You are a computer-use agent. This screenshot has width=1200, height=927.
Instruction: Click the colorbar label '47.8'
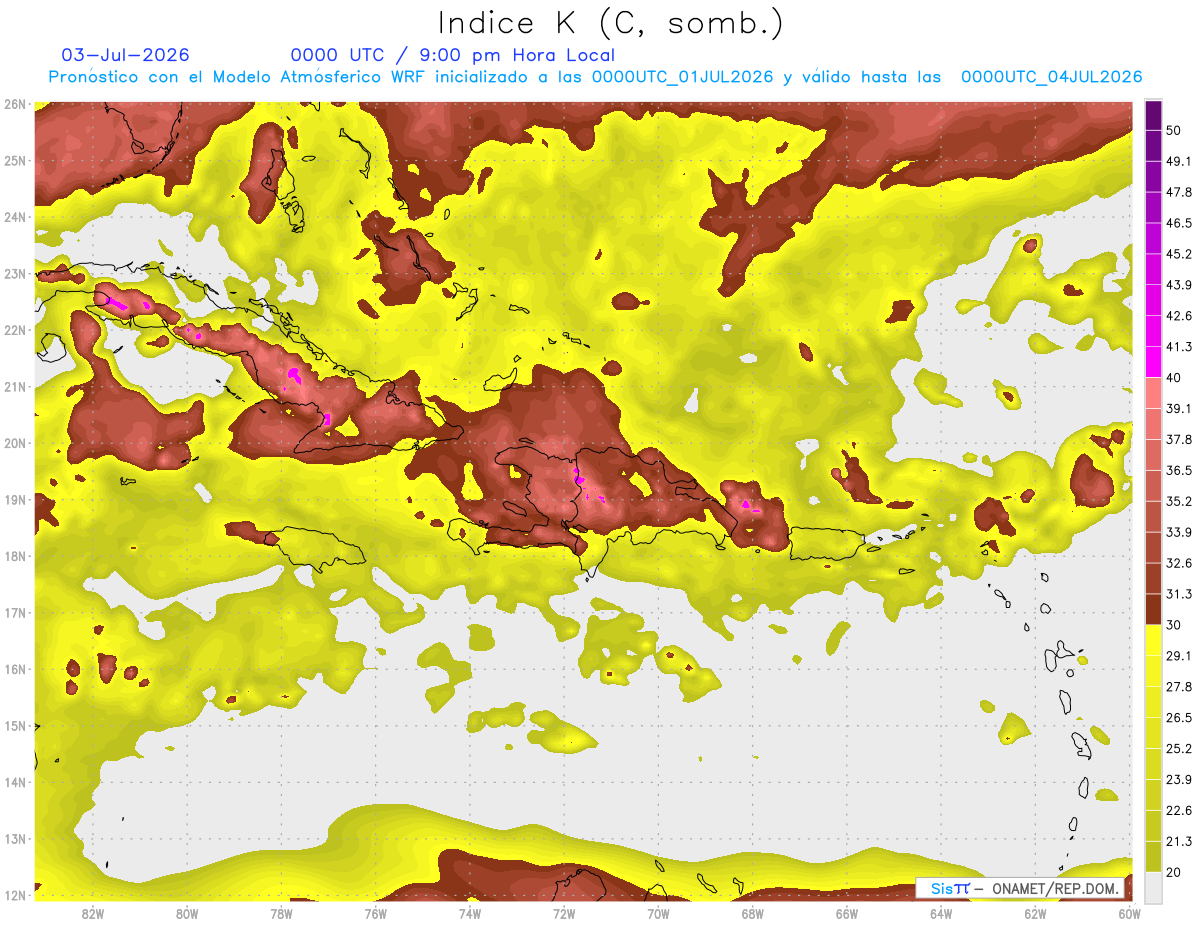pos(1178,192)
